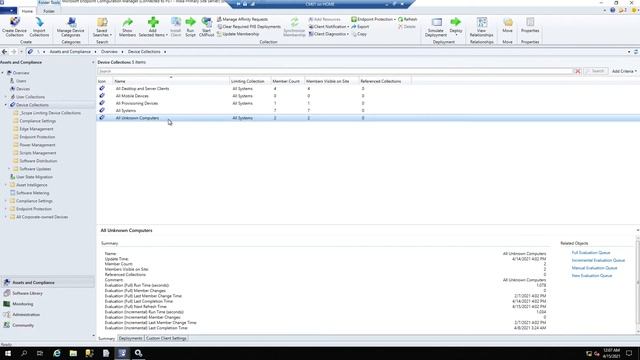The image size is (640, 360).
Task: Open Administration workspace
Action: coord(26,315)
